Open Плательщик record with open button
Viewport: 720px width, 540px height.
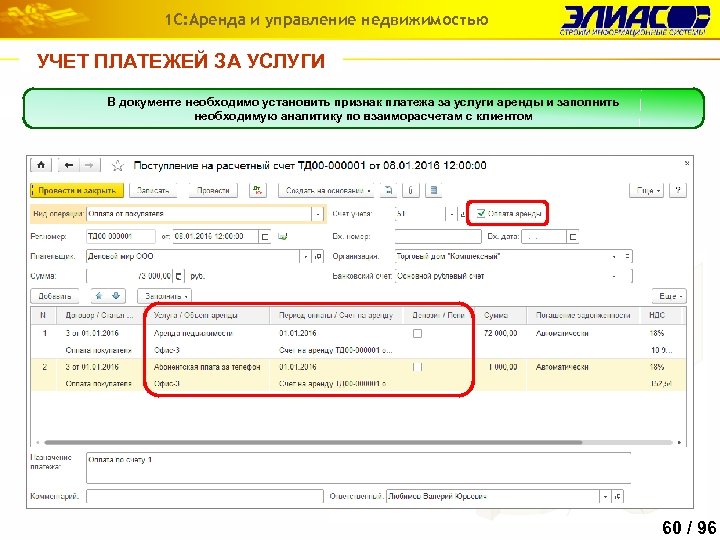tap(318, 256)
